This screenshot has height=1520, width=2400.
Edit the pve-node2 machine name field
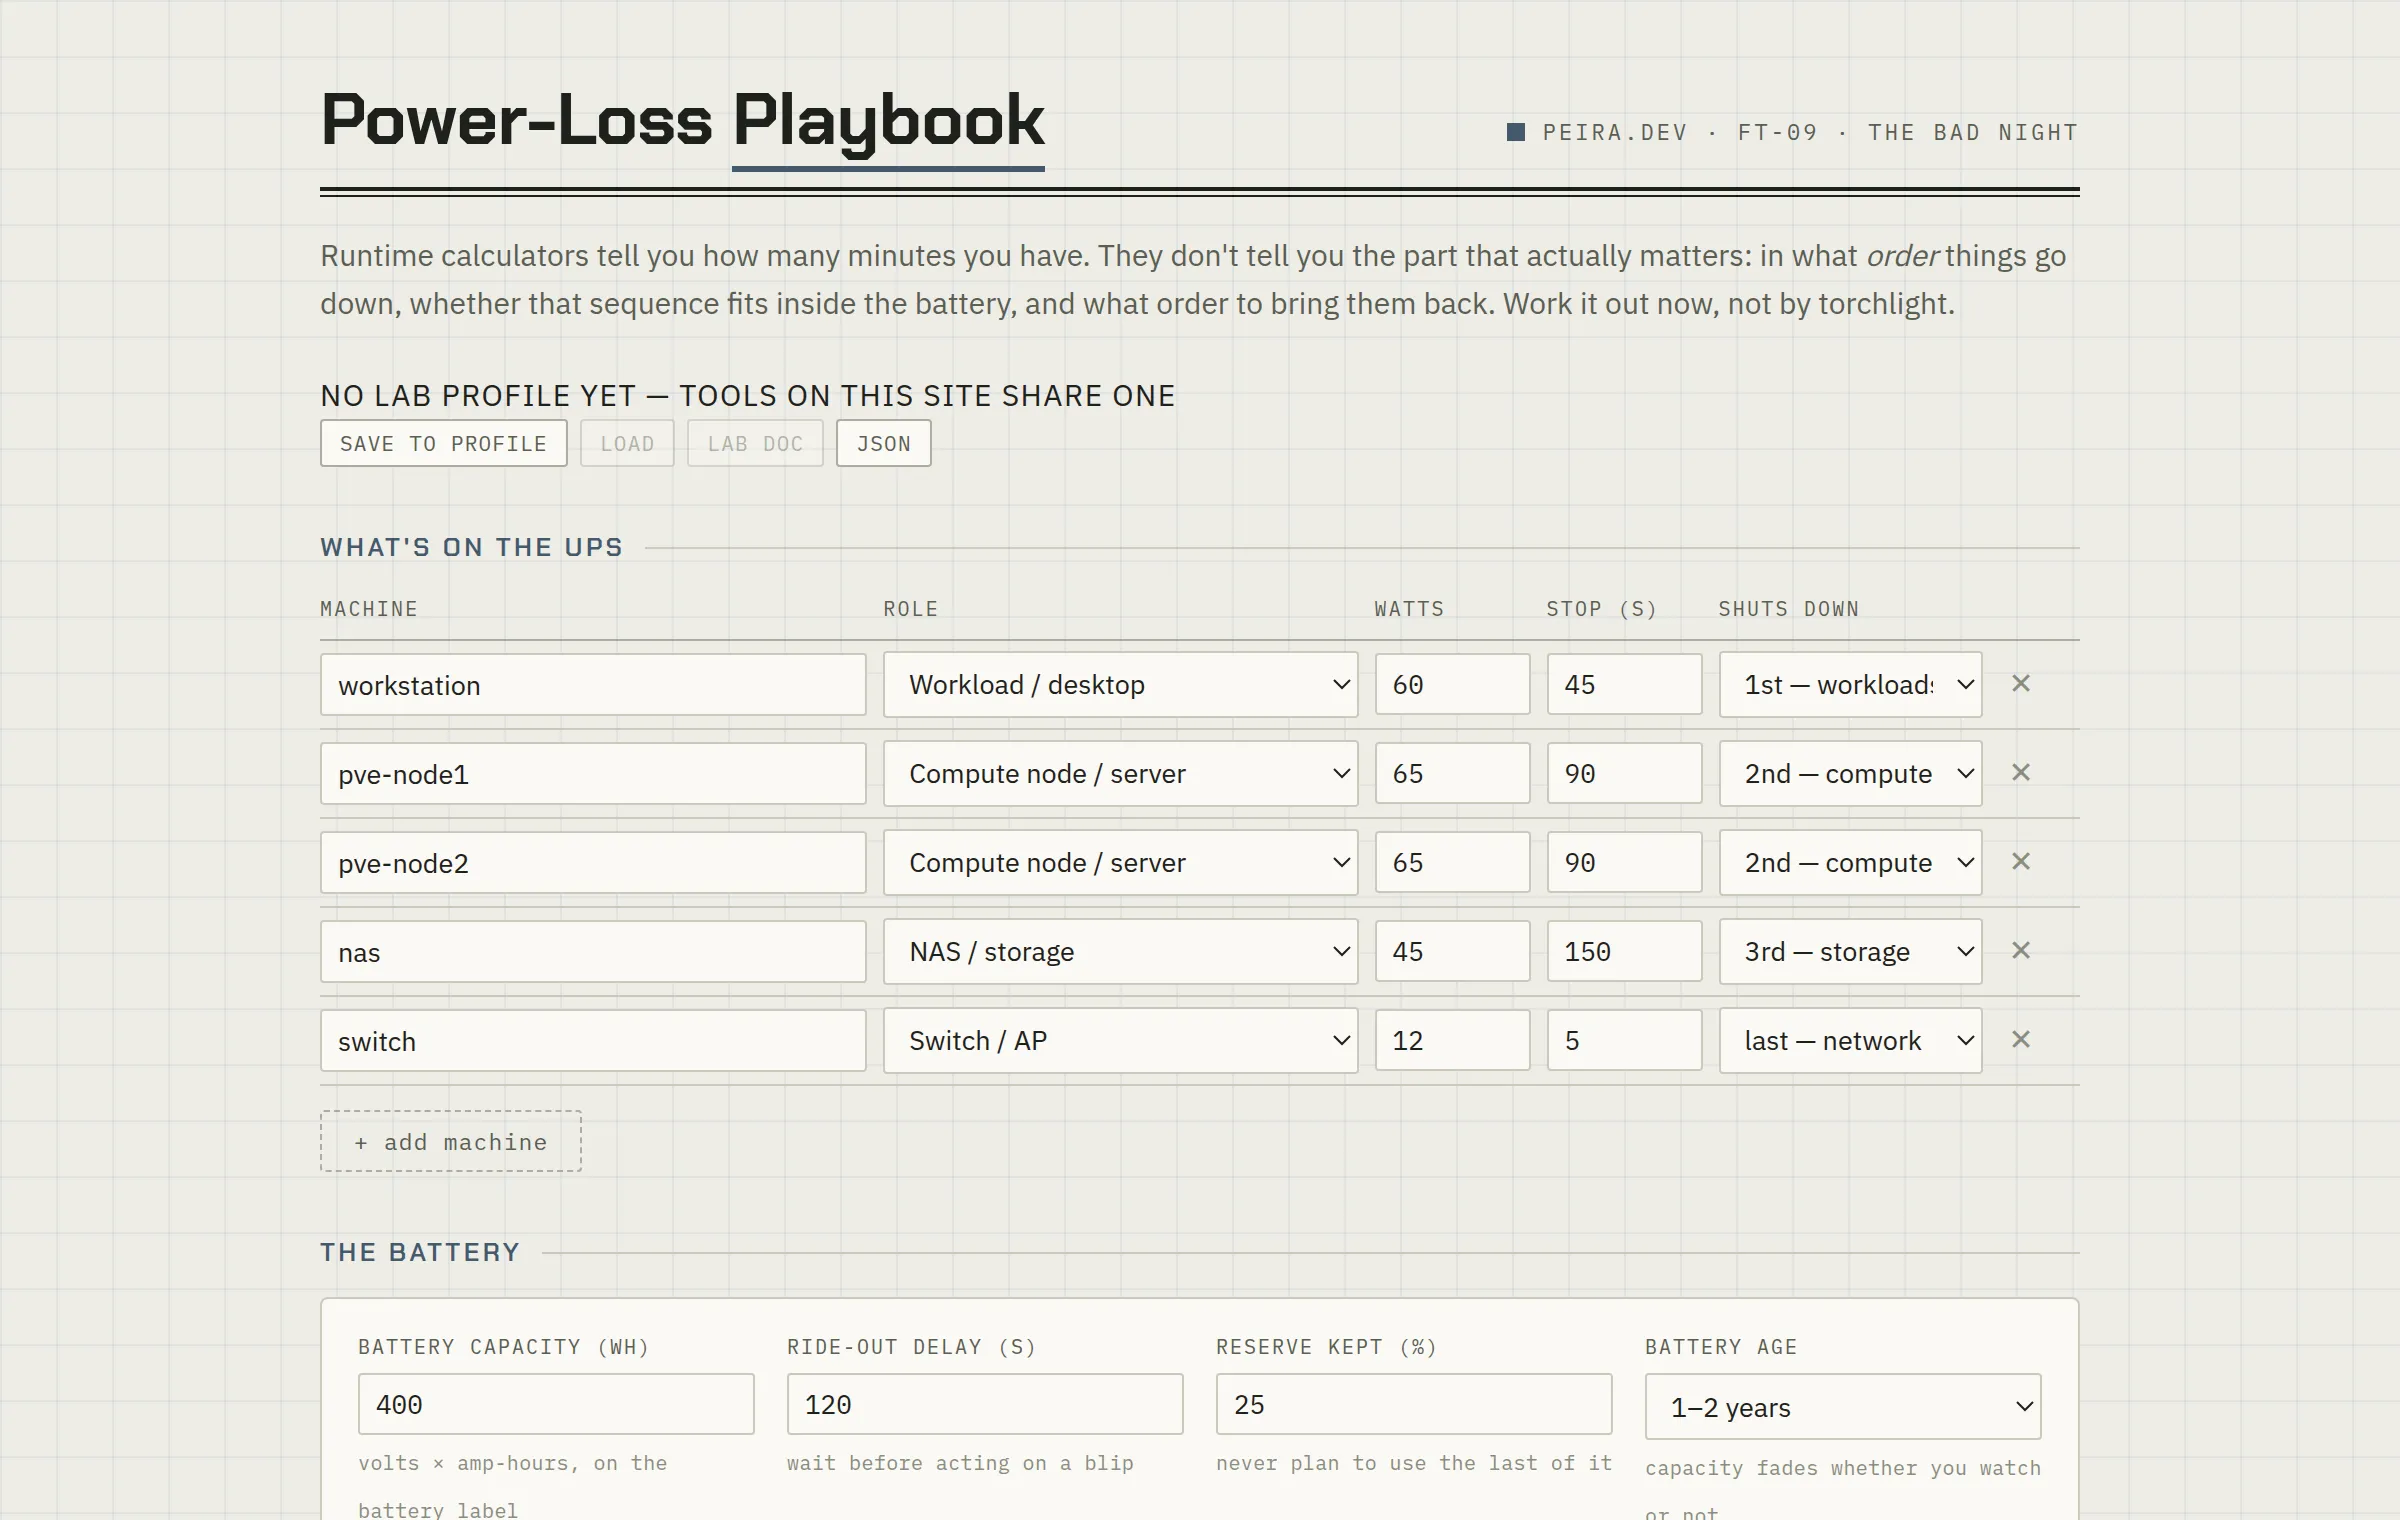(593, 863)
